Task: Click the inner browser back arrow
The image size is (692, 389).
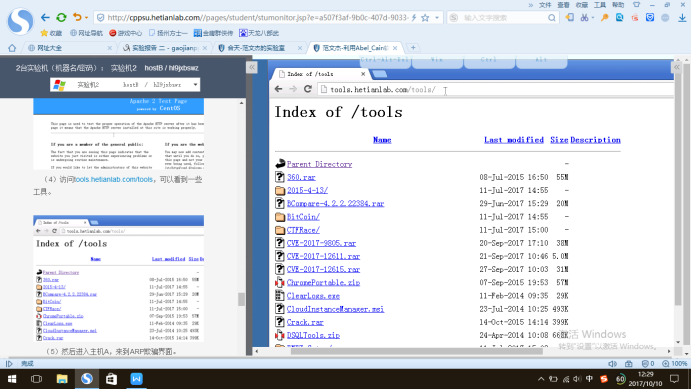Action: (278, 89)
